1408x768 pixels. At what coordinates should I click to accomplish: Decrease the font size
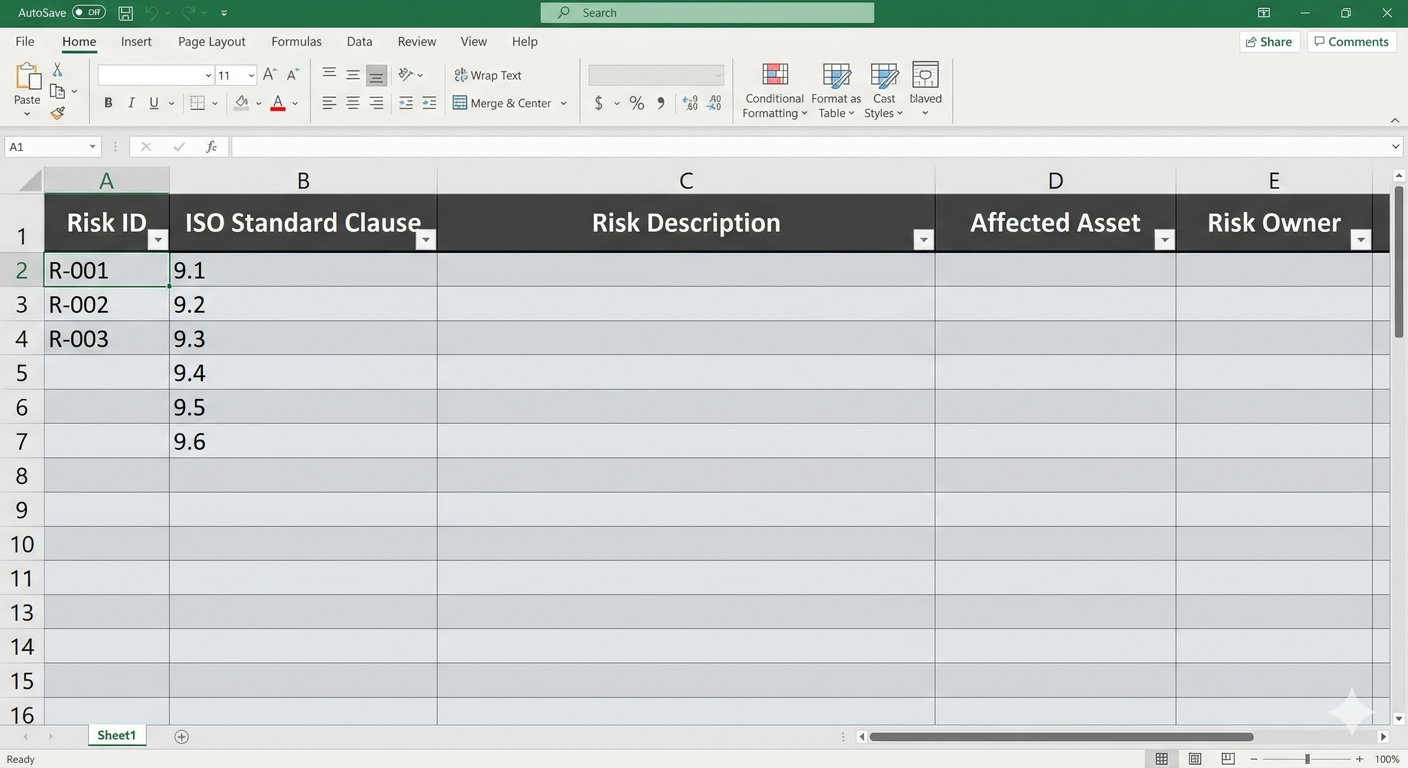293,75
